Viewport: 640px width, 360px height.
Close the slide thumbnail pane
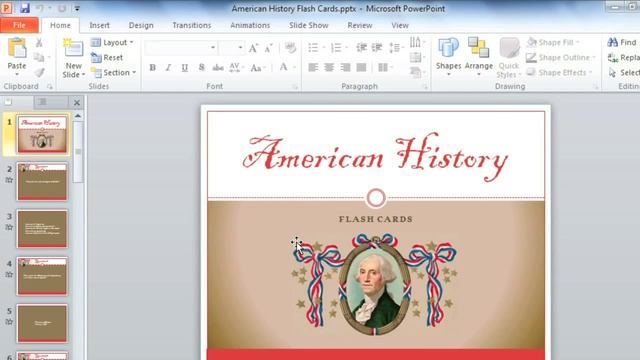pyautogui.click(x=77, y=102)
